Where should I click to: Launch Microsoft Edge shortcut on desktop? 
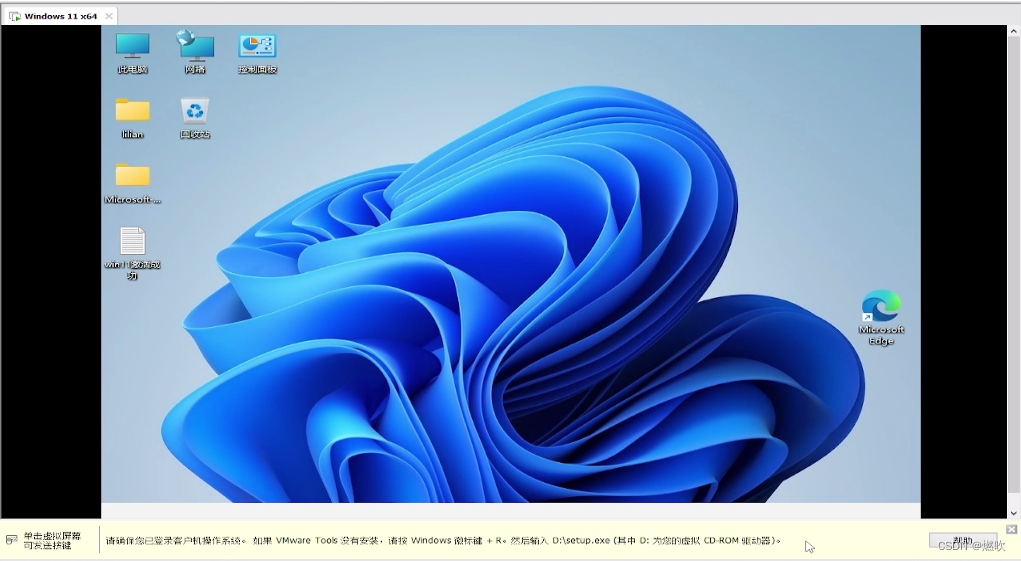coord(881,318)
